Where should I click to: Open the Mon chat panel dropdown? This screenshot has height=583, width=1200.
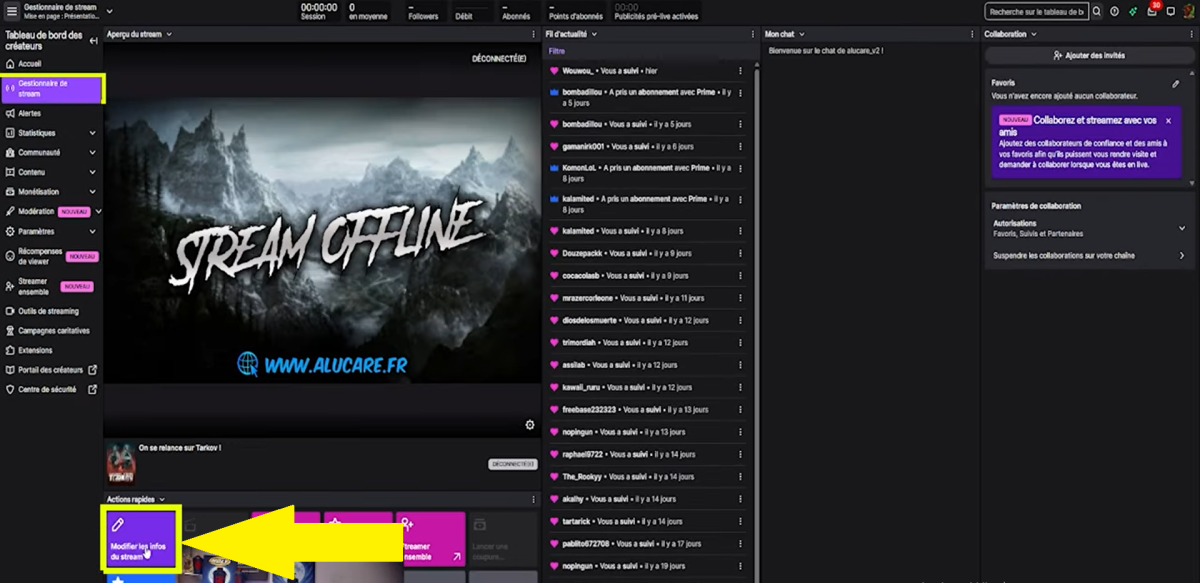tap(803, 34)
